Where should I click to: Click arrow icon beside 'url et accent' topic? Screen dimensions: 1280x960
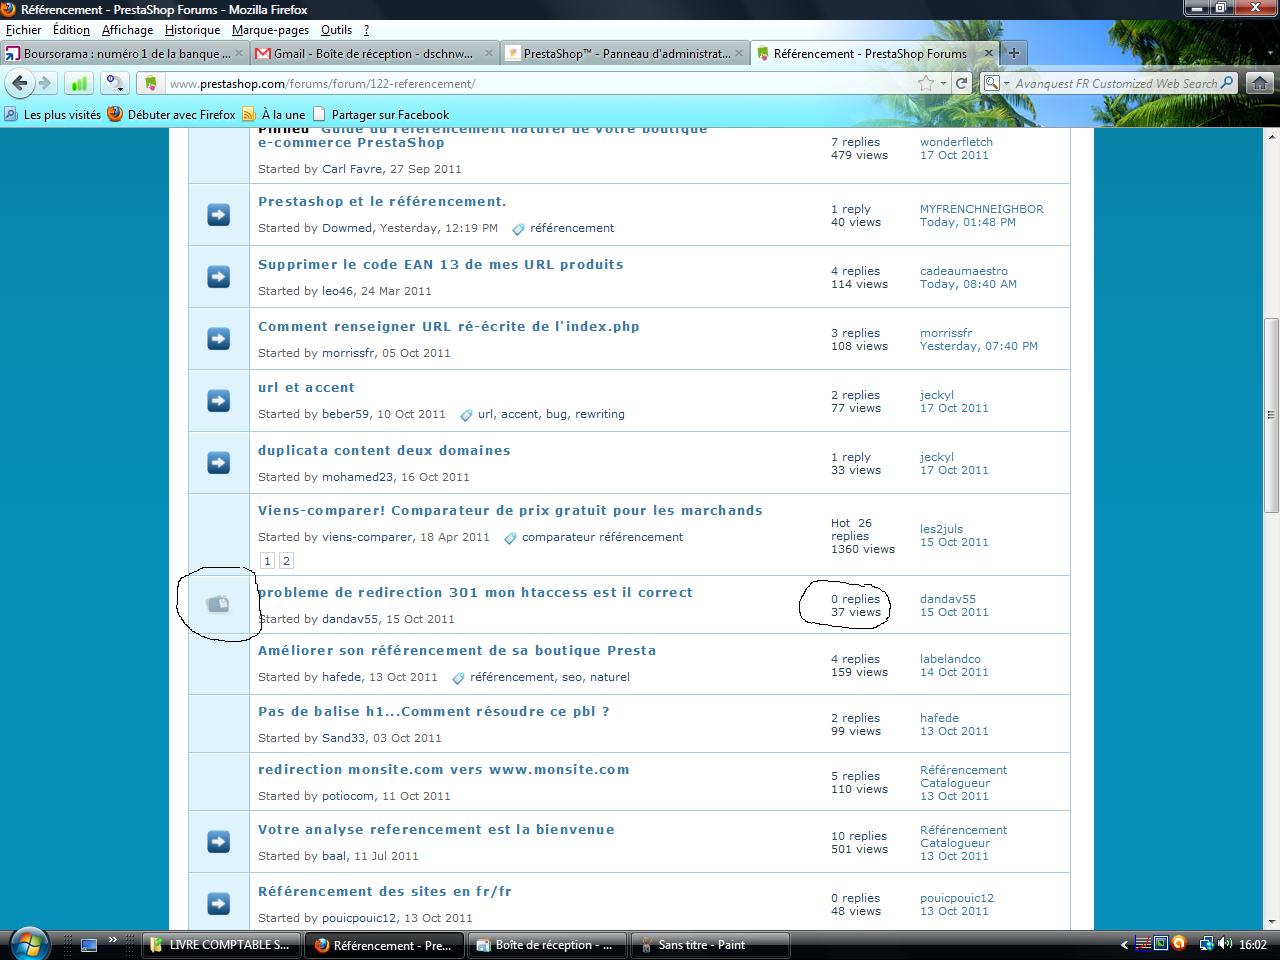pos(218,400)
